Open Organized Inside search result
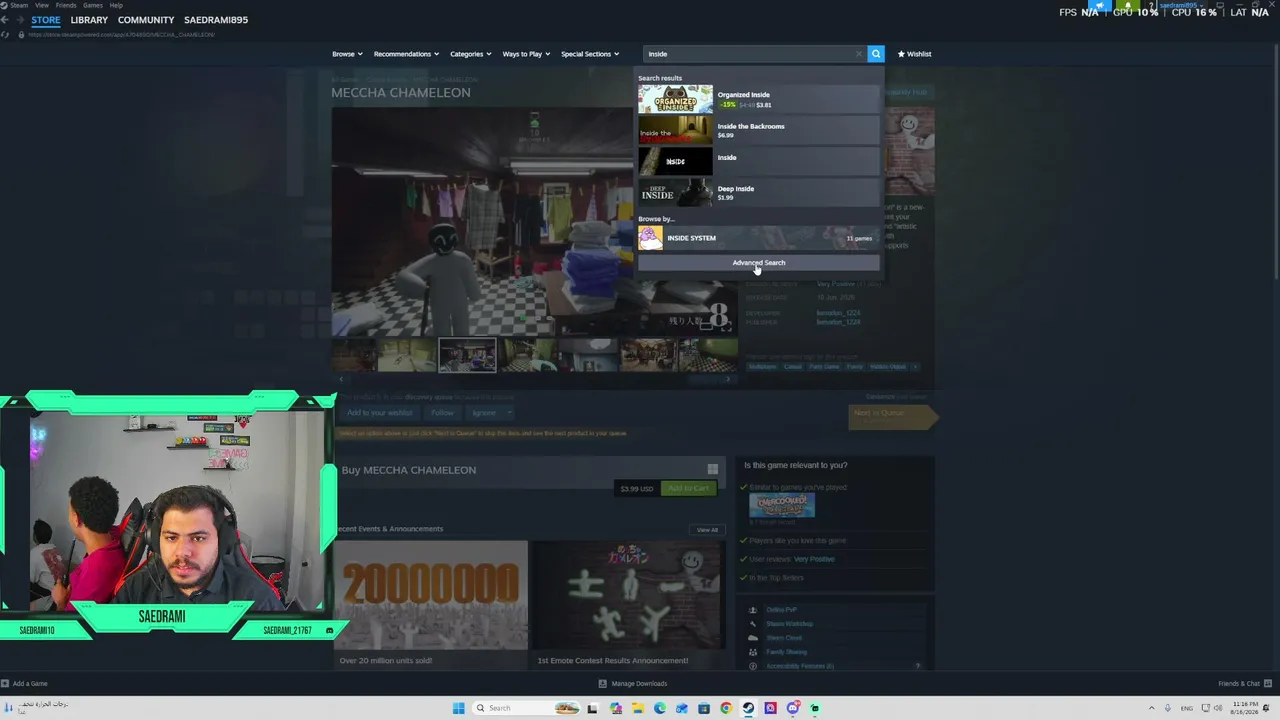Image resolution: width=1280 pixels, height=720 pixels. tap(759, 99)
